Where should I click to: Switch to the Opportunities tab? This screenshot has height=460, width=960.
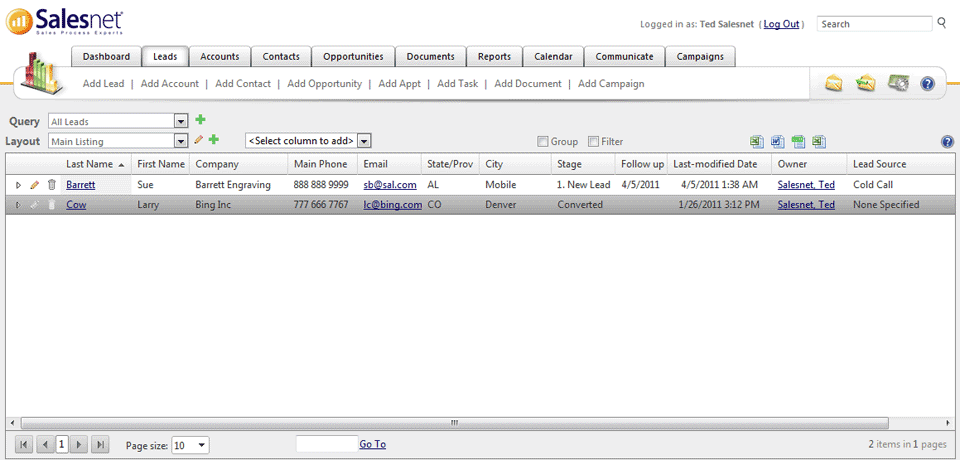point(353,57)
